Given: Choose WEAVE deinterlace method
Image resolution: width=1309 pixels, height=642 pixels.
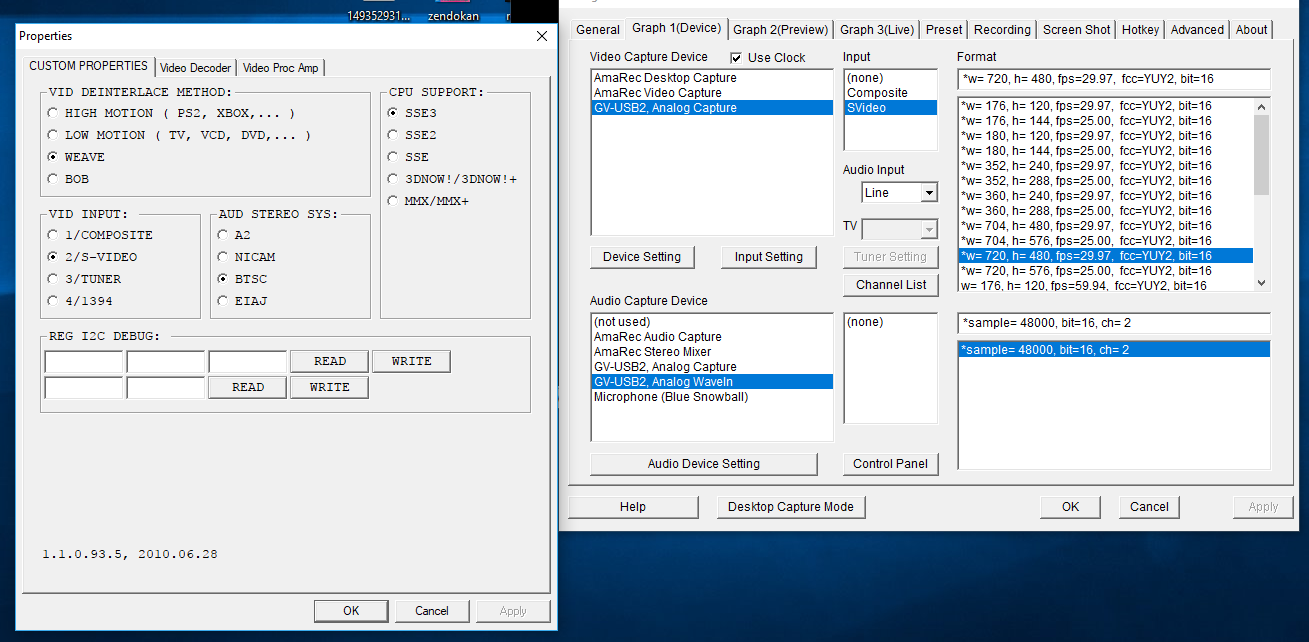Looking at the screenshot, I should point(53,157).
